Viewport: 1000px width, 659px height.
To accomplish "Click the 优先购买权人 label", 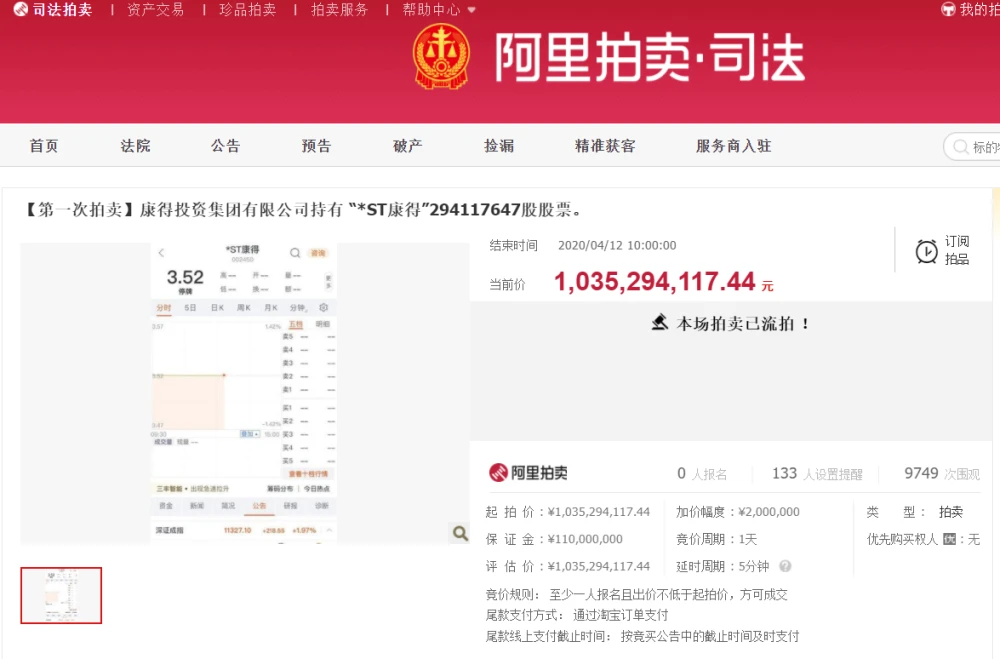I will point(902,540).
